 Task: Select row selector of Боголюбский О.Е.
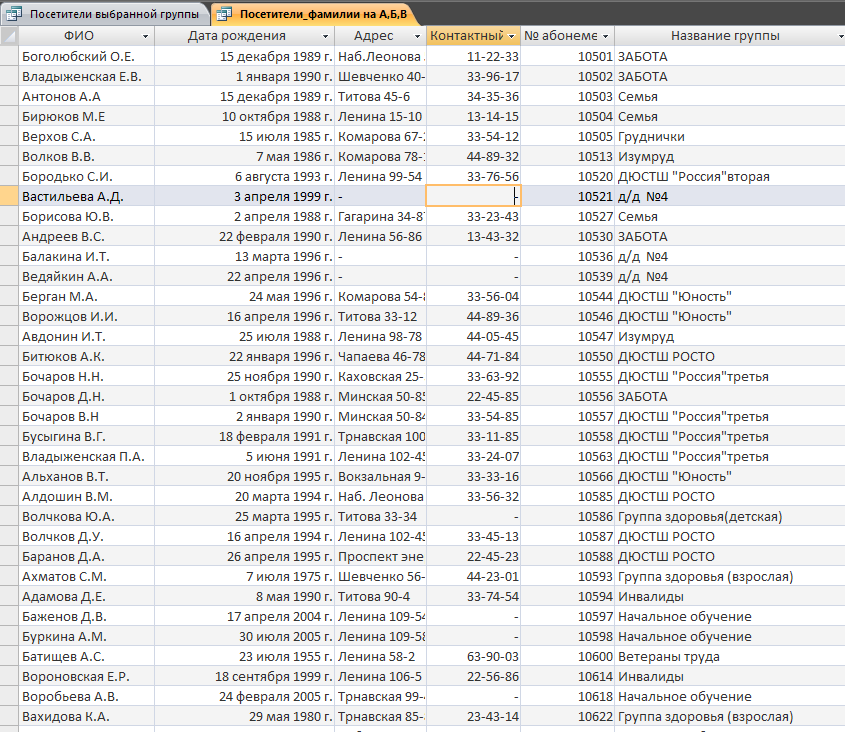pos(9,56)
